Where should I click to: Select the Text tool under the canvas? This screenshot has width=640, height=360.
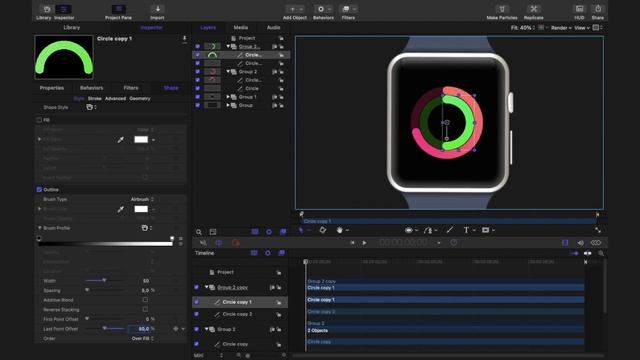pyautogui.click(x=466, y=230)
